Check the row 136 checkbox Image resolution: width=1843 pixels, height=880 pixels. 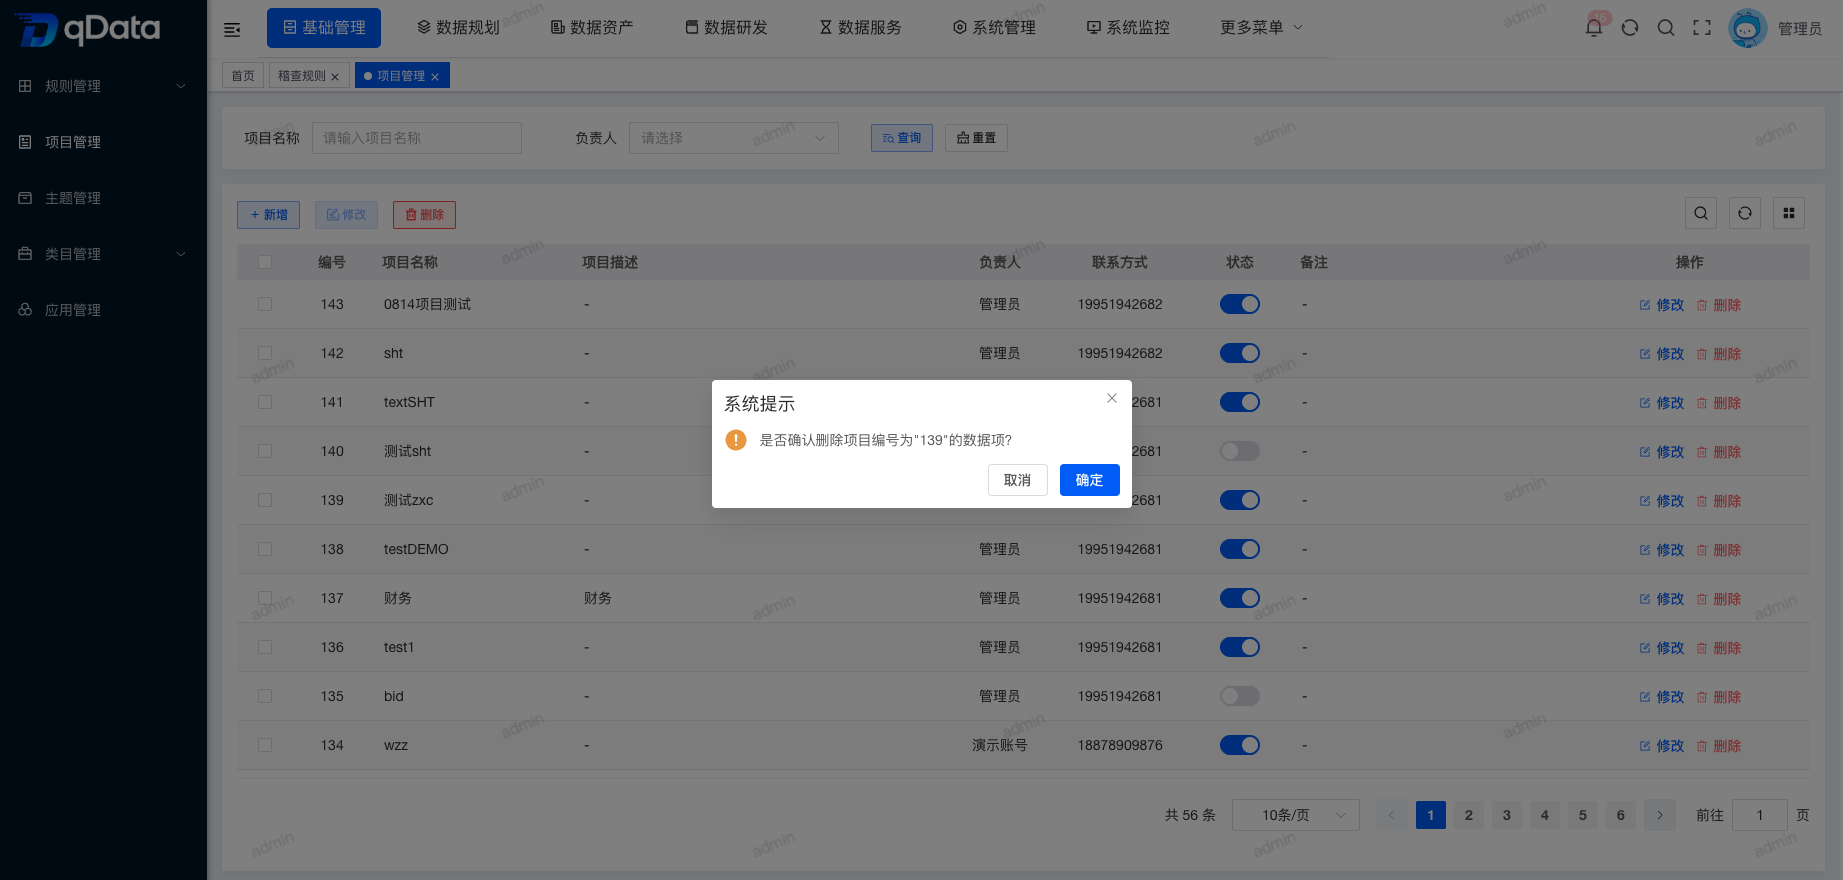[265, 647]
